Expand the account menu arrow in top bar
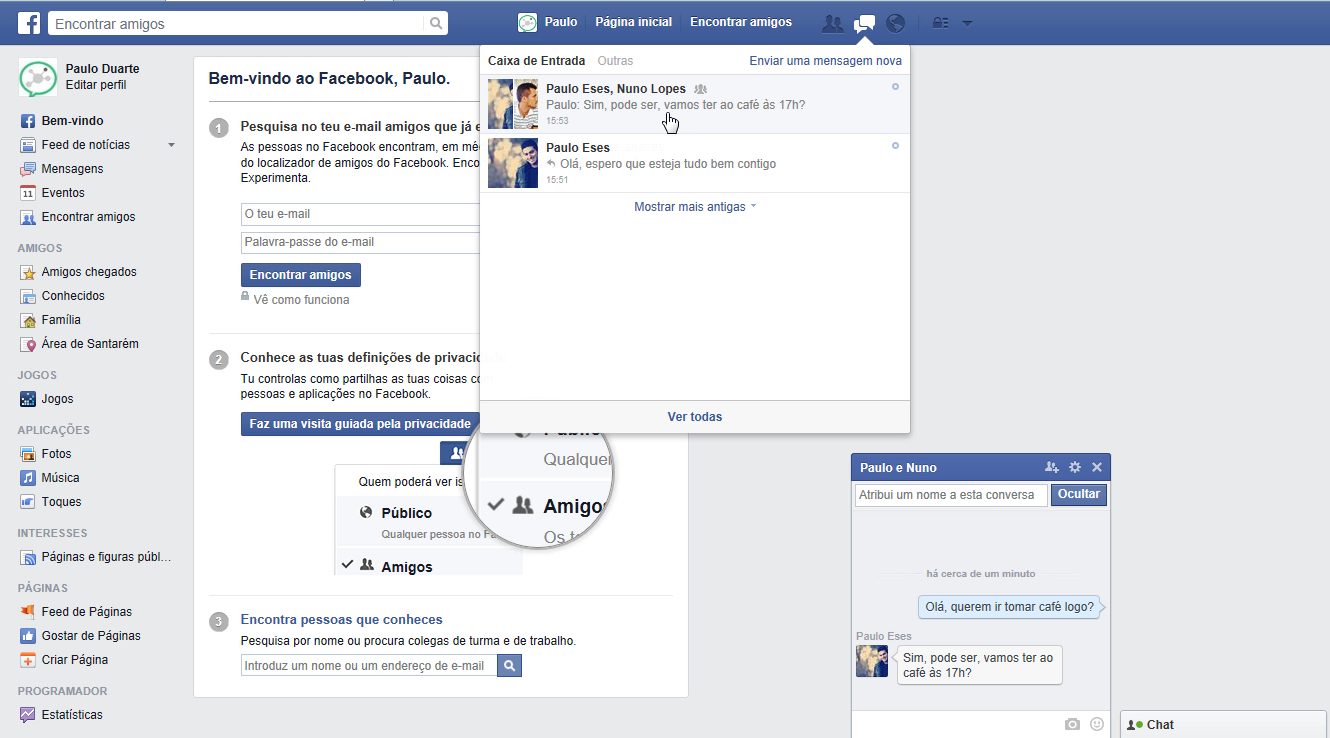The height and width of the screenshot is (738, 1330). point(967,23)
